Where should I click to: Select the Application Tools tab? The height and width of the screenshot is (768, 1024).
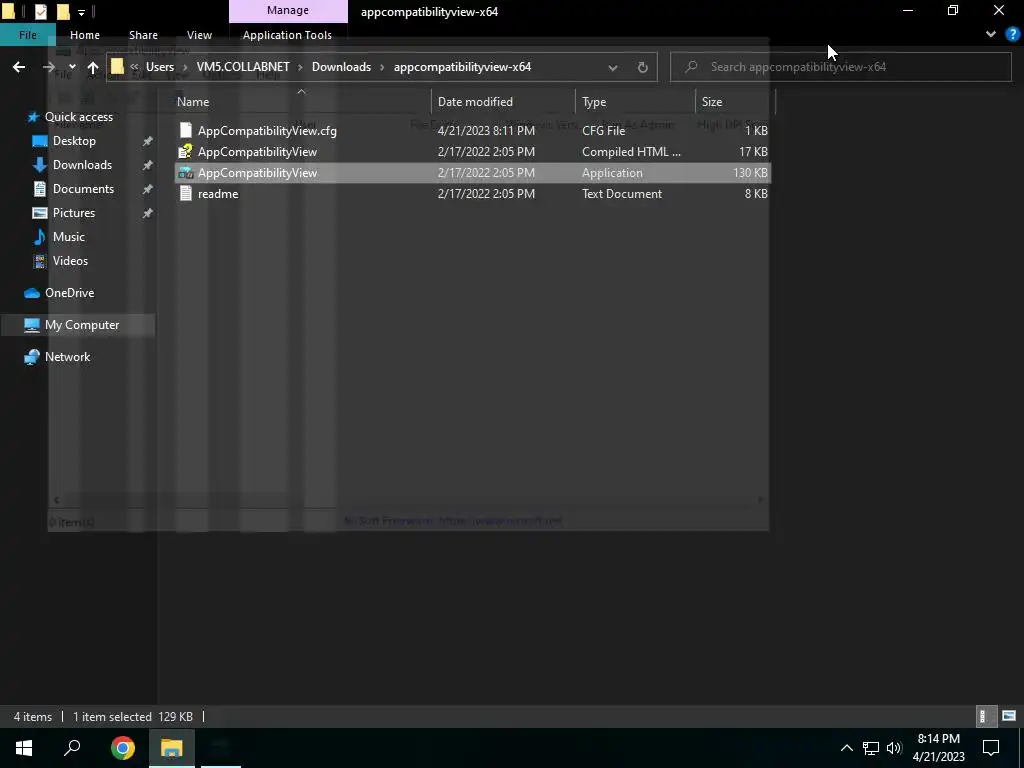[287, 35]
